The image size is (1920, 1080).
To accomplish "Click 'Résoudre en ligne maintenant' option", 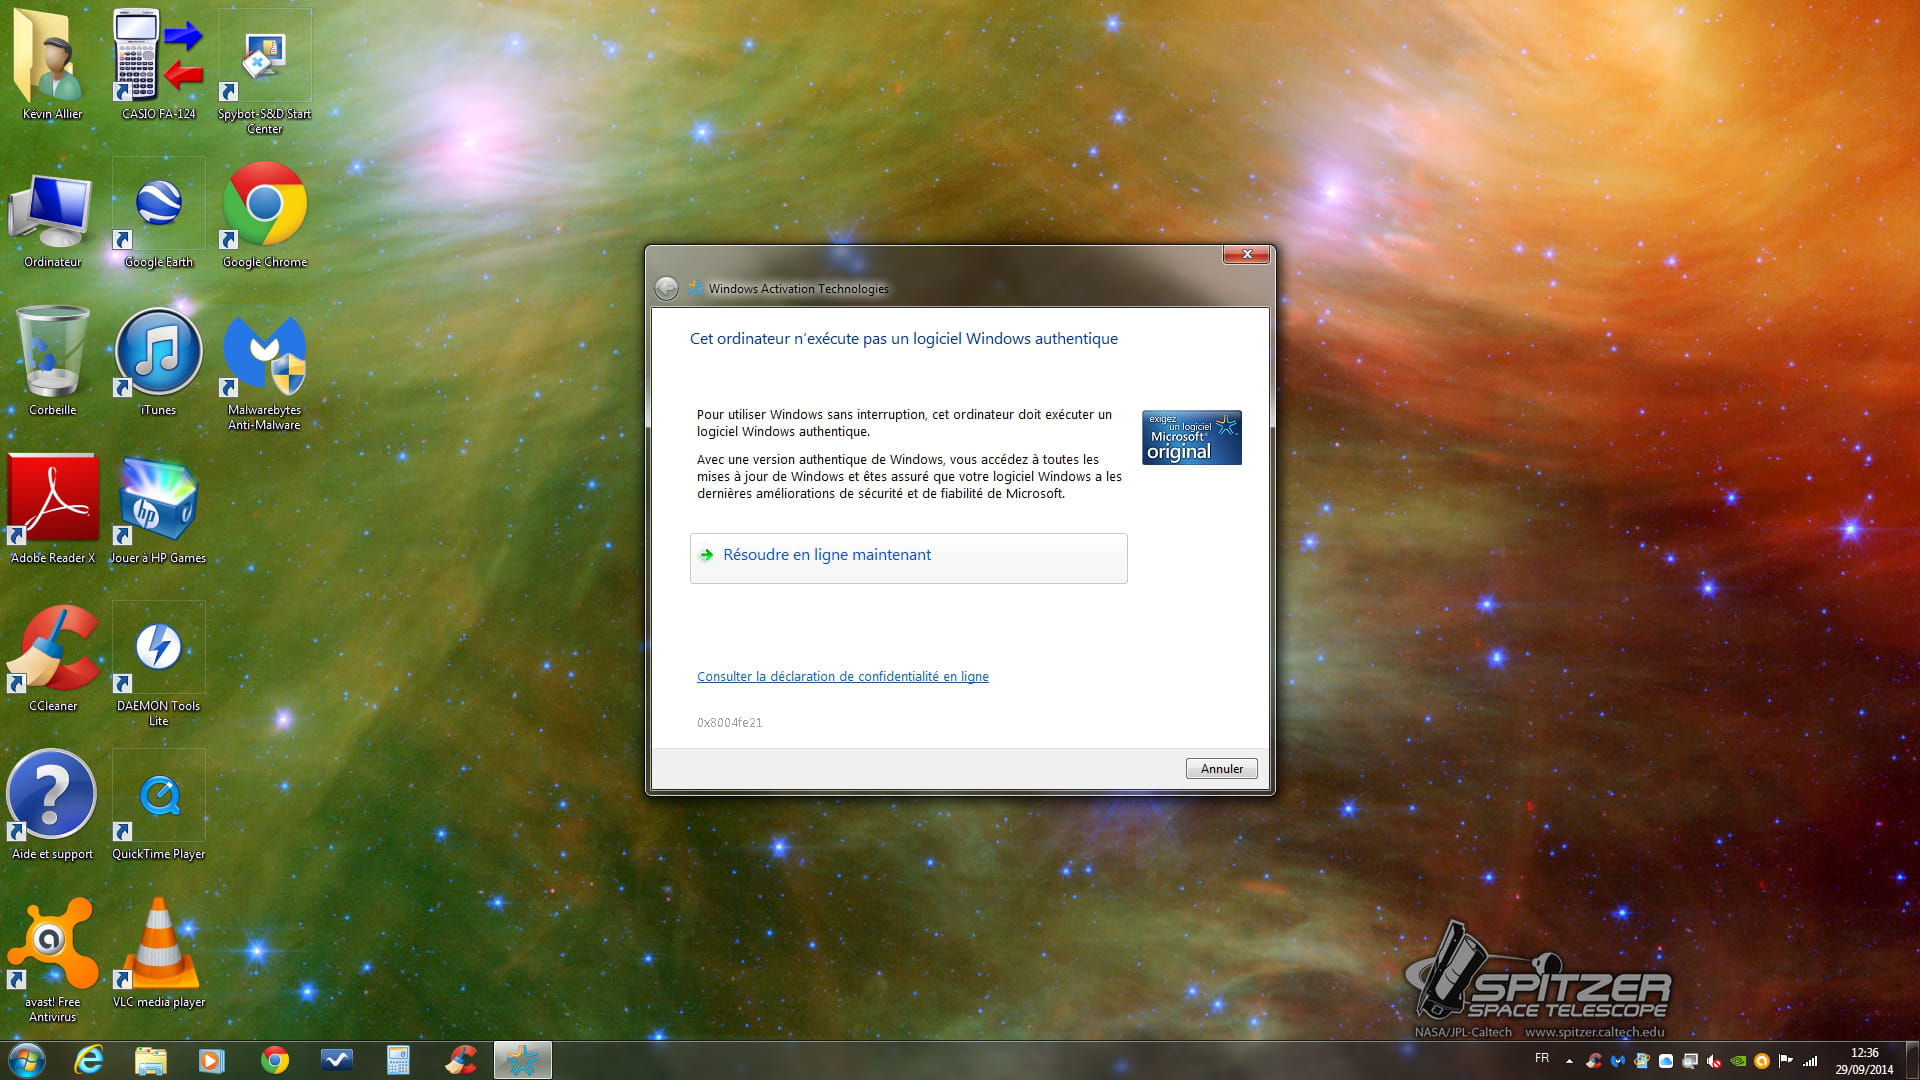I will 908,557.
